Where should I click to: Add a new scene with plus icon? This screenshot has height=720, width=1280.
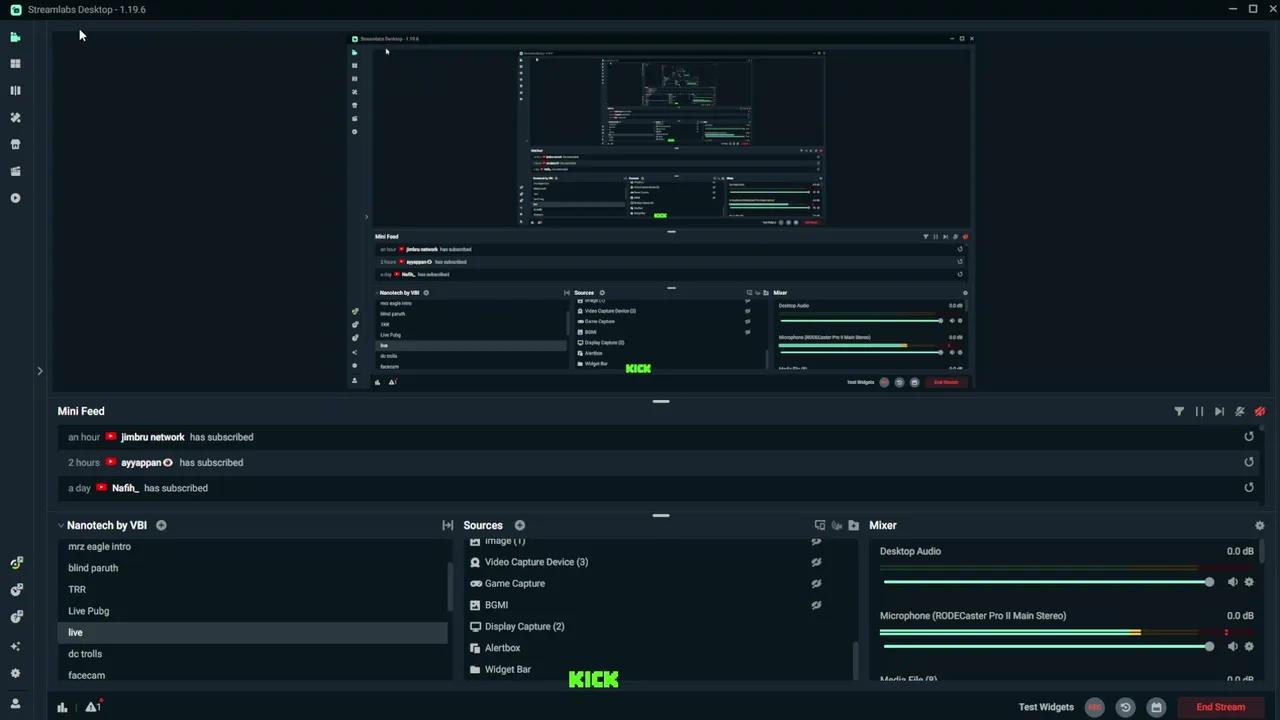161,525
